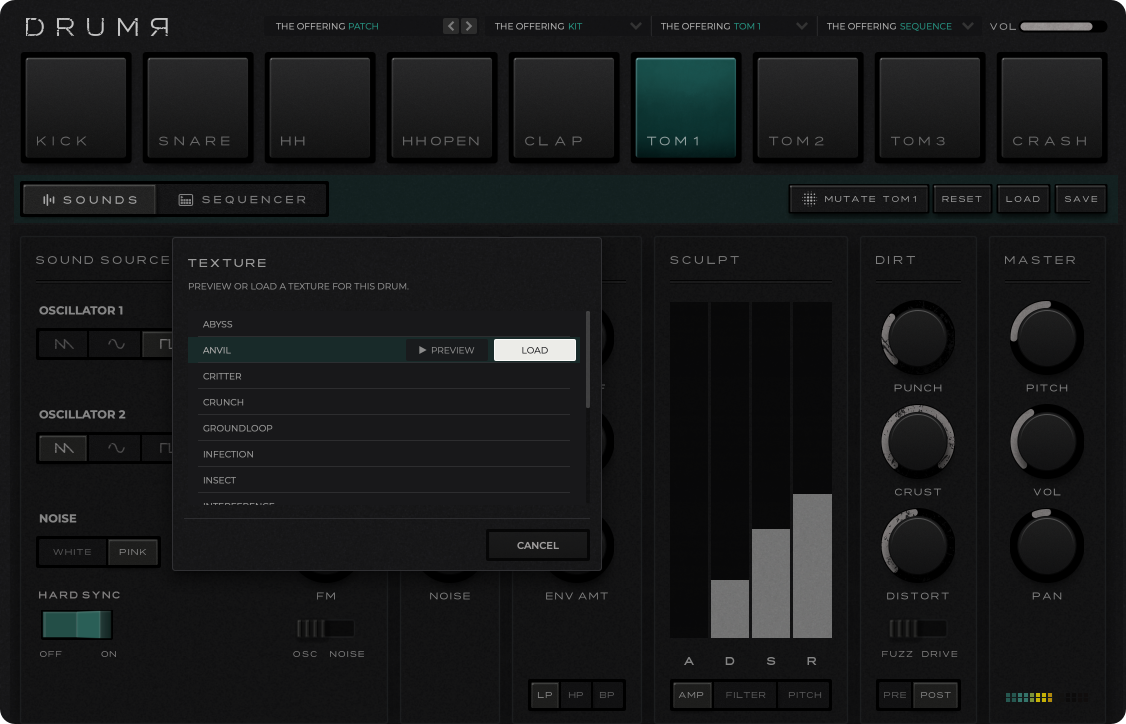The width and height of the screenshot is (1126, 724).
Task: Select the Snare drum pad
Action: tap(198, 108)
